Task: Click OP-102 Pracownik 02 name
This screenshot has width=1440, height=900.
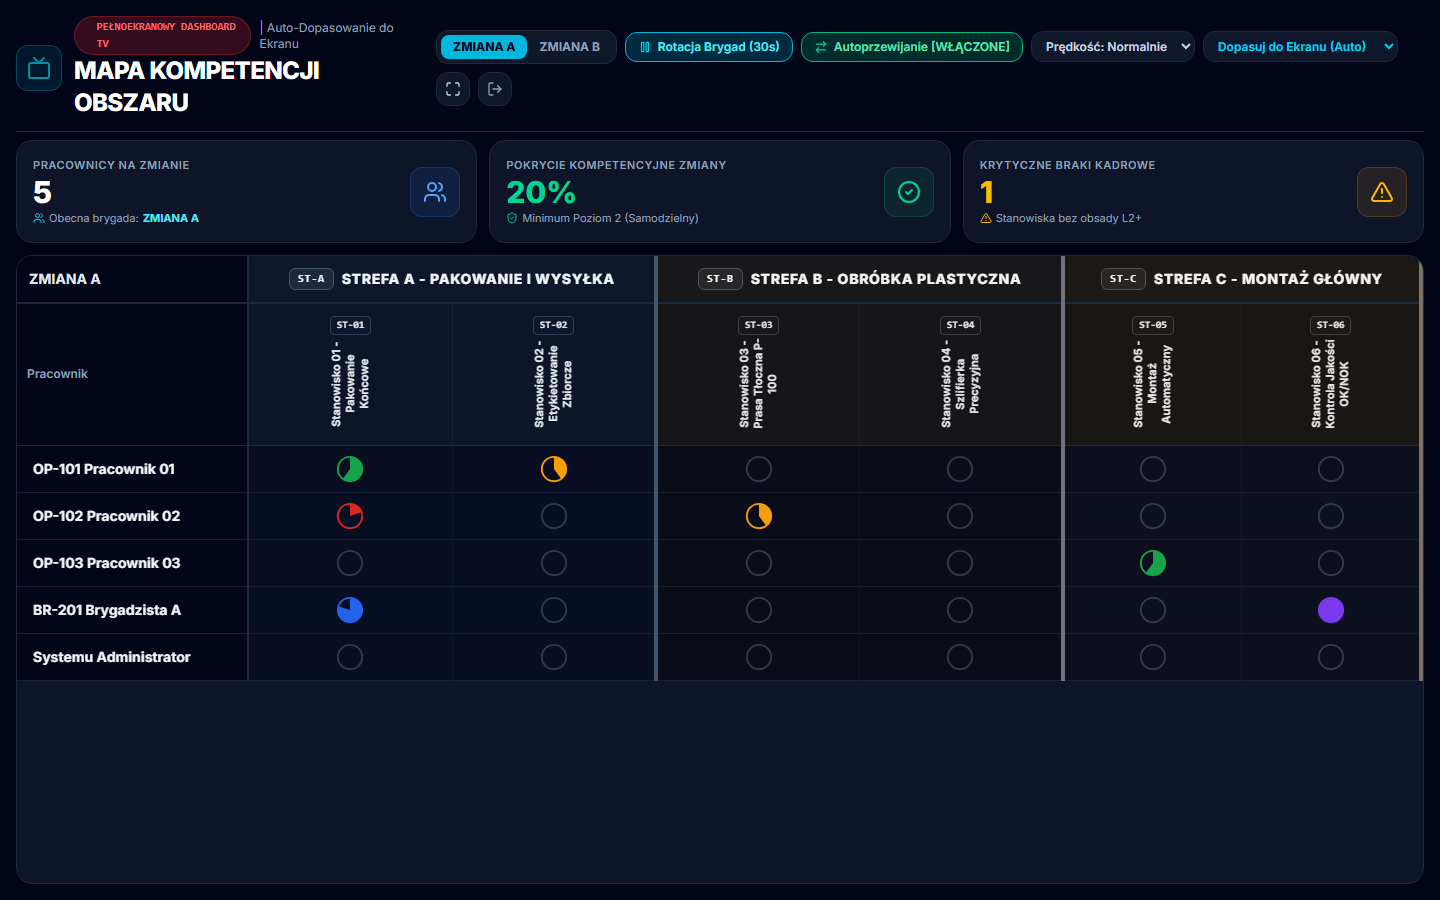Action: (x=107, y=516)
